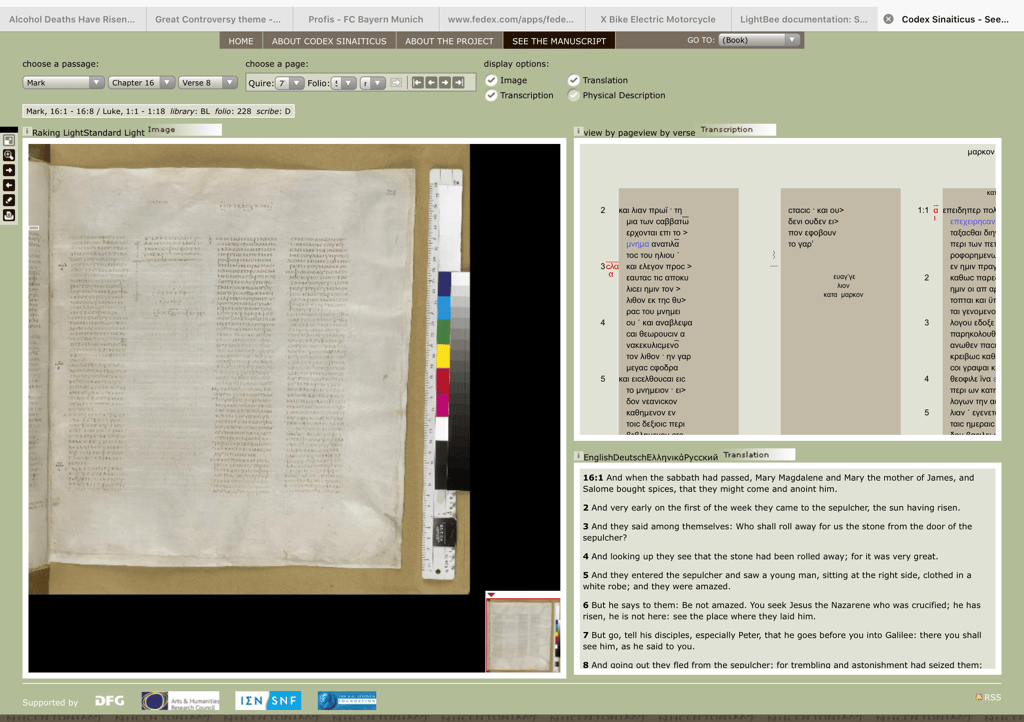Open the Verse 8 dropdown
This screenshot has height=722, width=1024.
click(208, 83)
